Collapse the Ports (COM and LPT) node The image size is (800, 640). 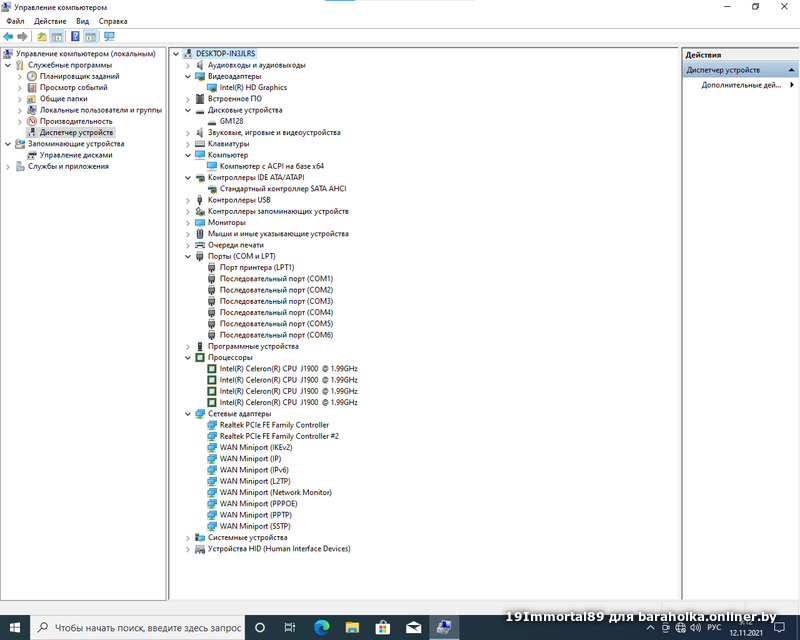[188, 256]
